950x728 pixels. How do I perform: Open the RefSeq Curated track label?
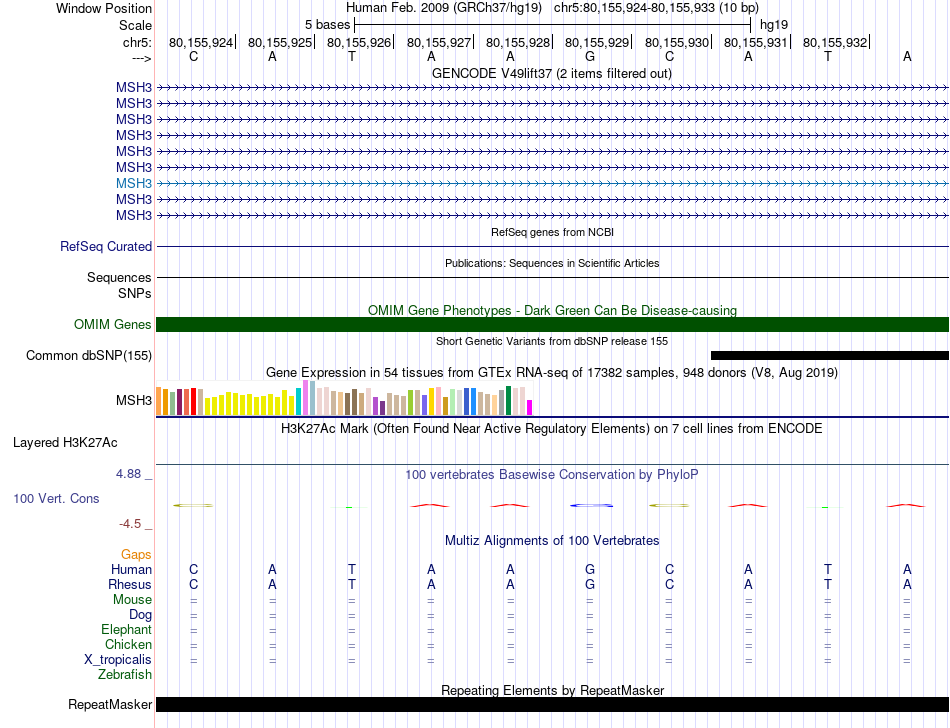click(x=106, y=246)
